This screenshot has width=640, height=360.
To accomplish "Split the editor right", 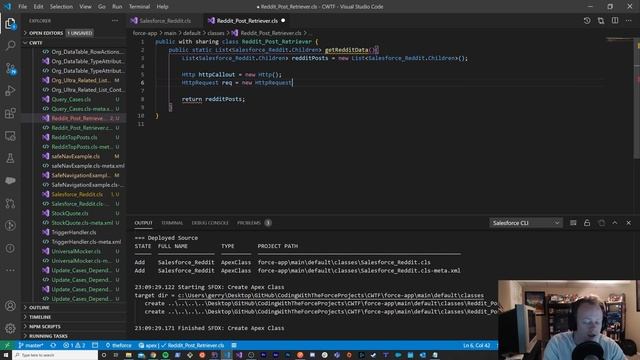I will (x=615, y=20).
